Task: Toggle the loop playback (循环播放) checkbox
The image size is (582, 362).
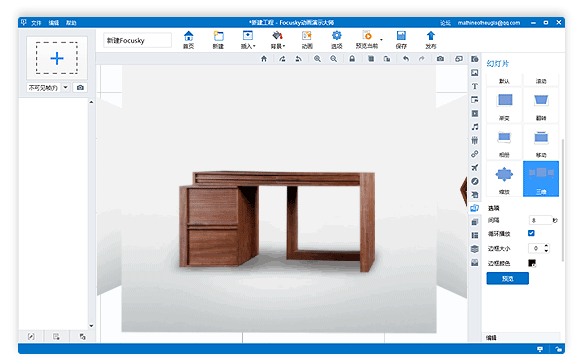Action: pyautogui.click(x=531, y=233)
